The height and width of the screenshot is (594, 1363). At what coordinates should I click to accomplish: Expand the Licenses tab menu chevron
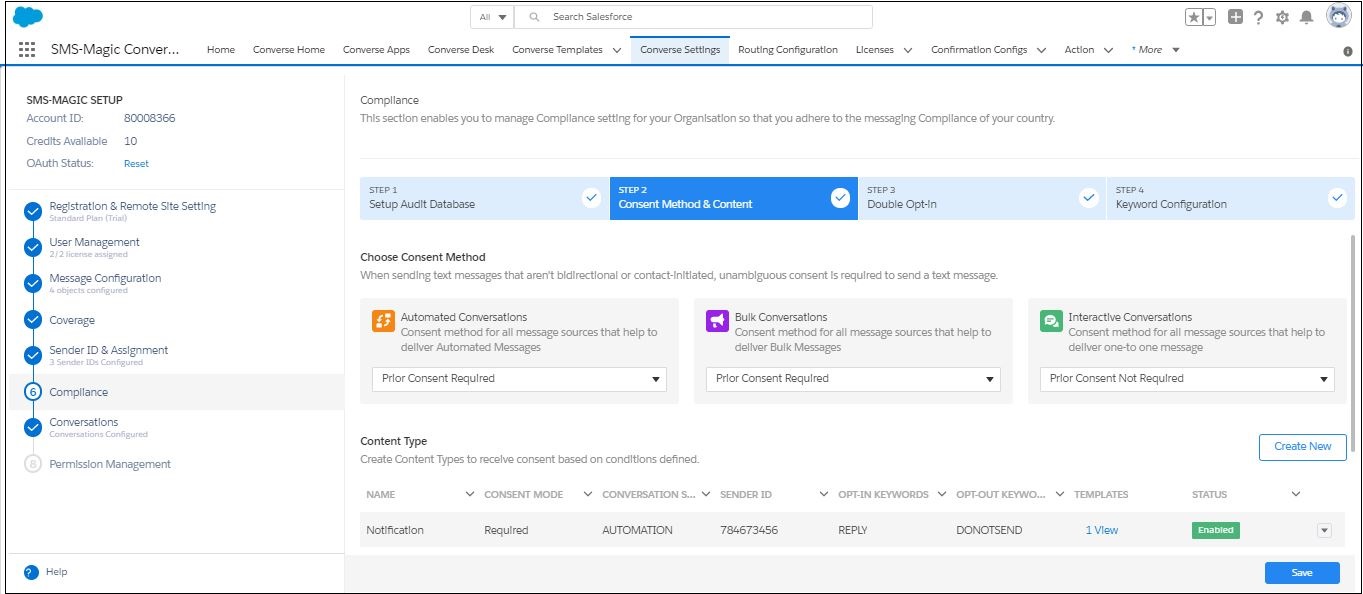(908, 51)
